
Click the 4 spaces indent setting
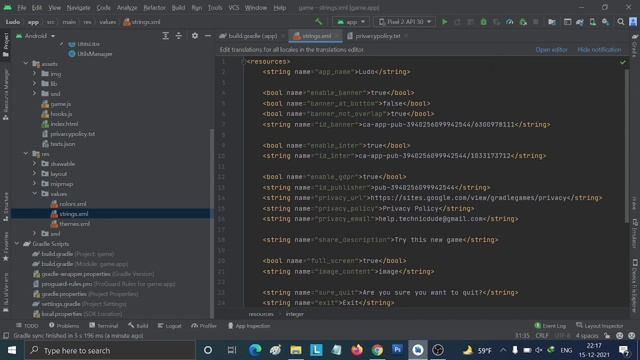587,336
